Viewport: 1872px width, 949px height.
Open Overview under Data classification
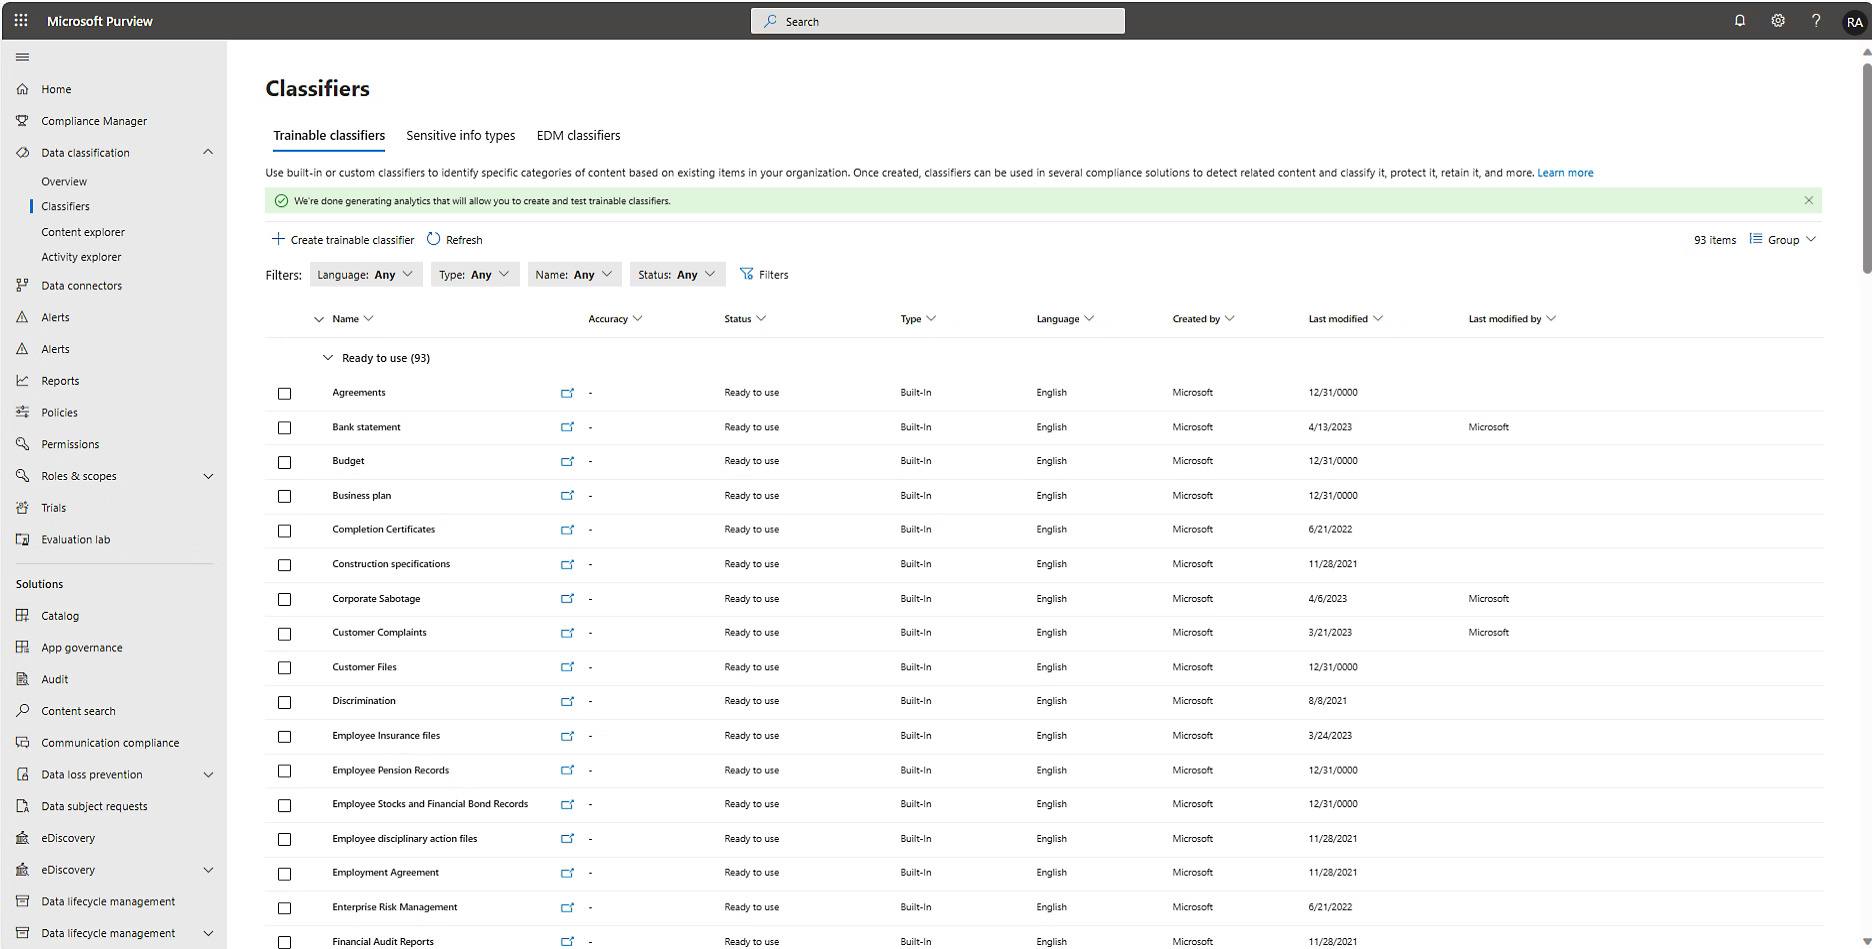click(64, 181)
